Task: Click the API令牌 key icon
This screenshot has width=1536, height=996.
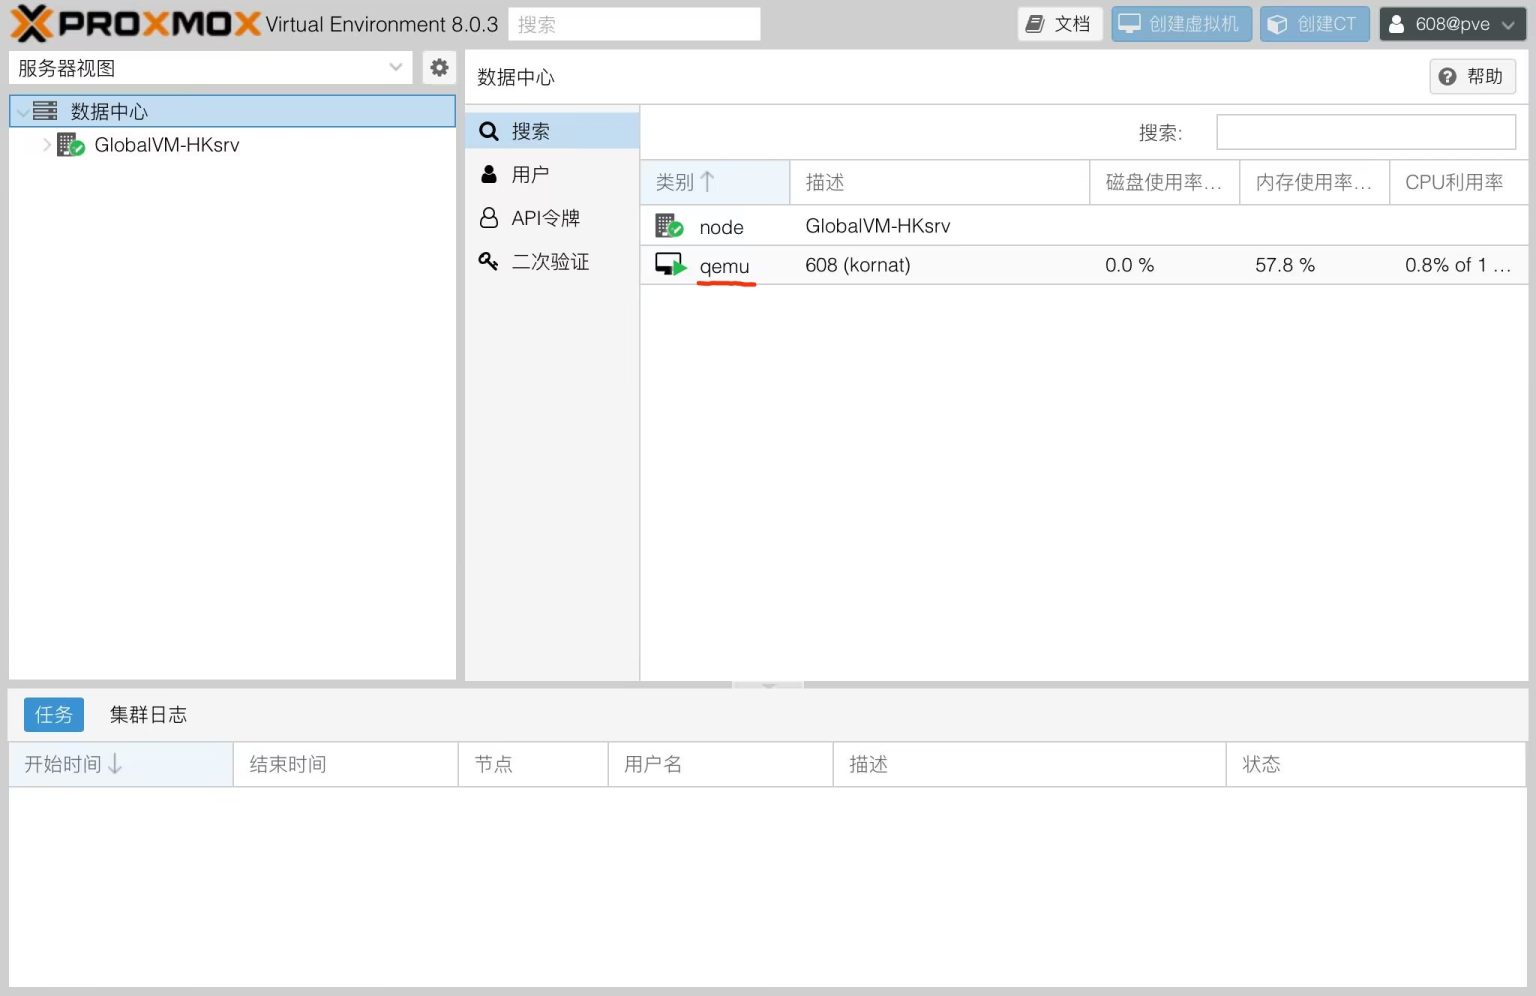Action: coord(488,217)
